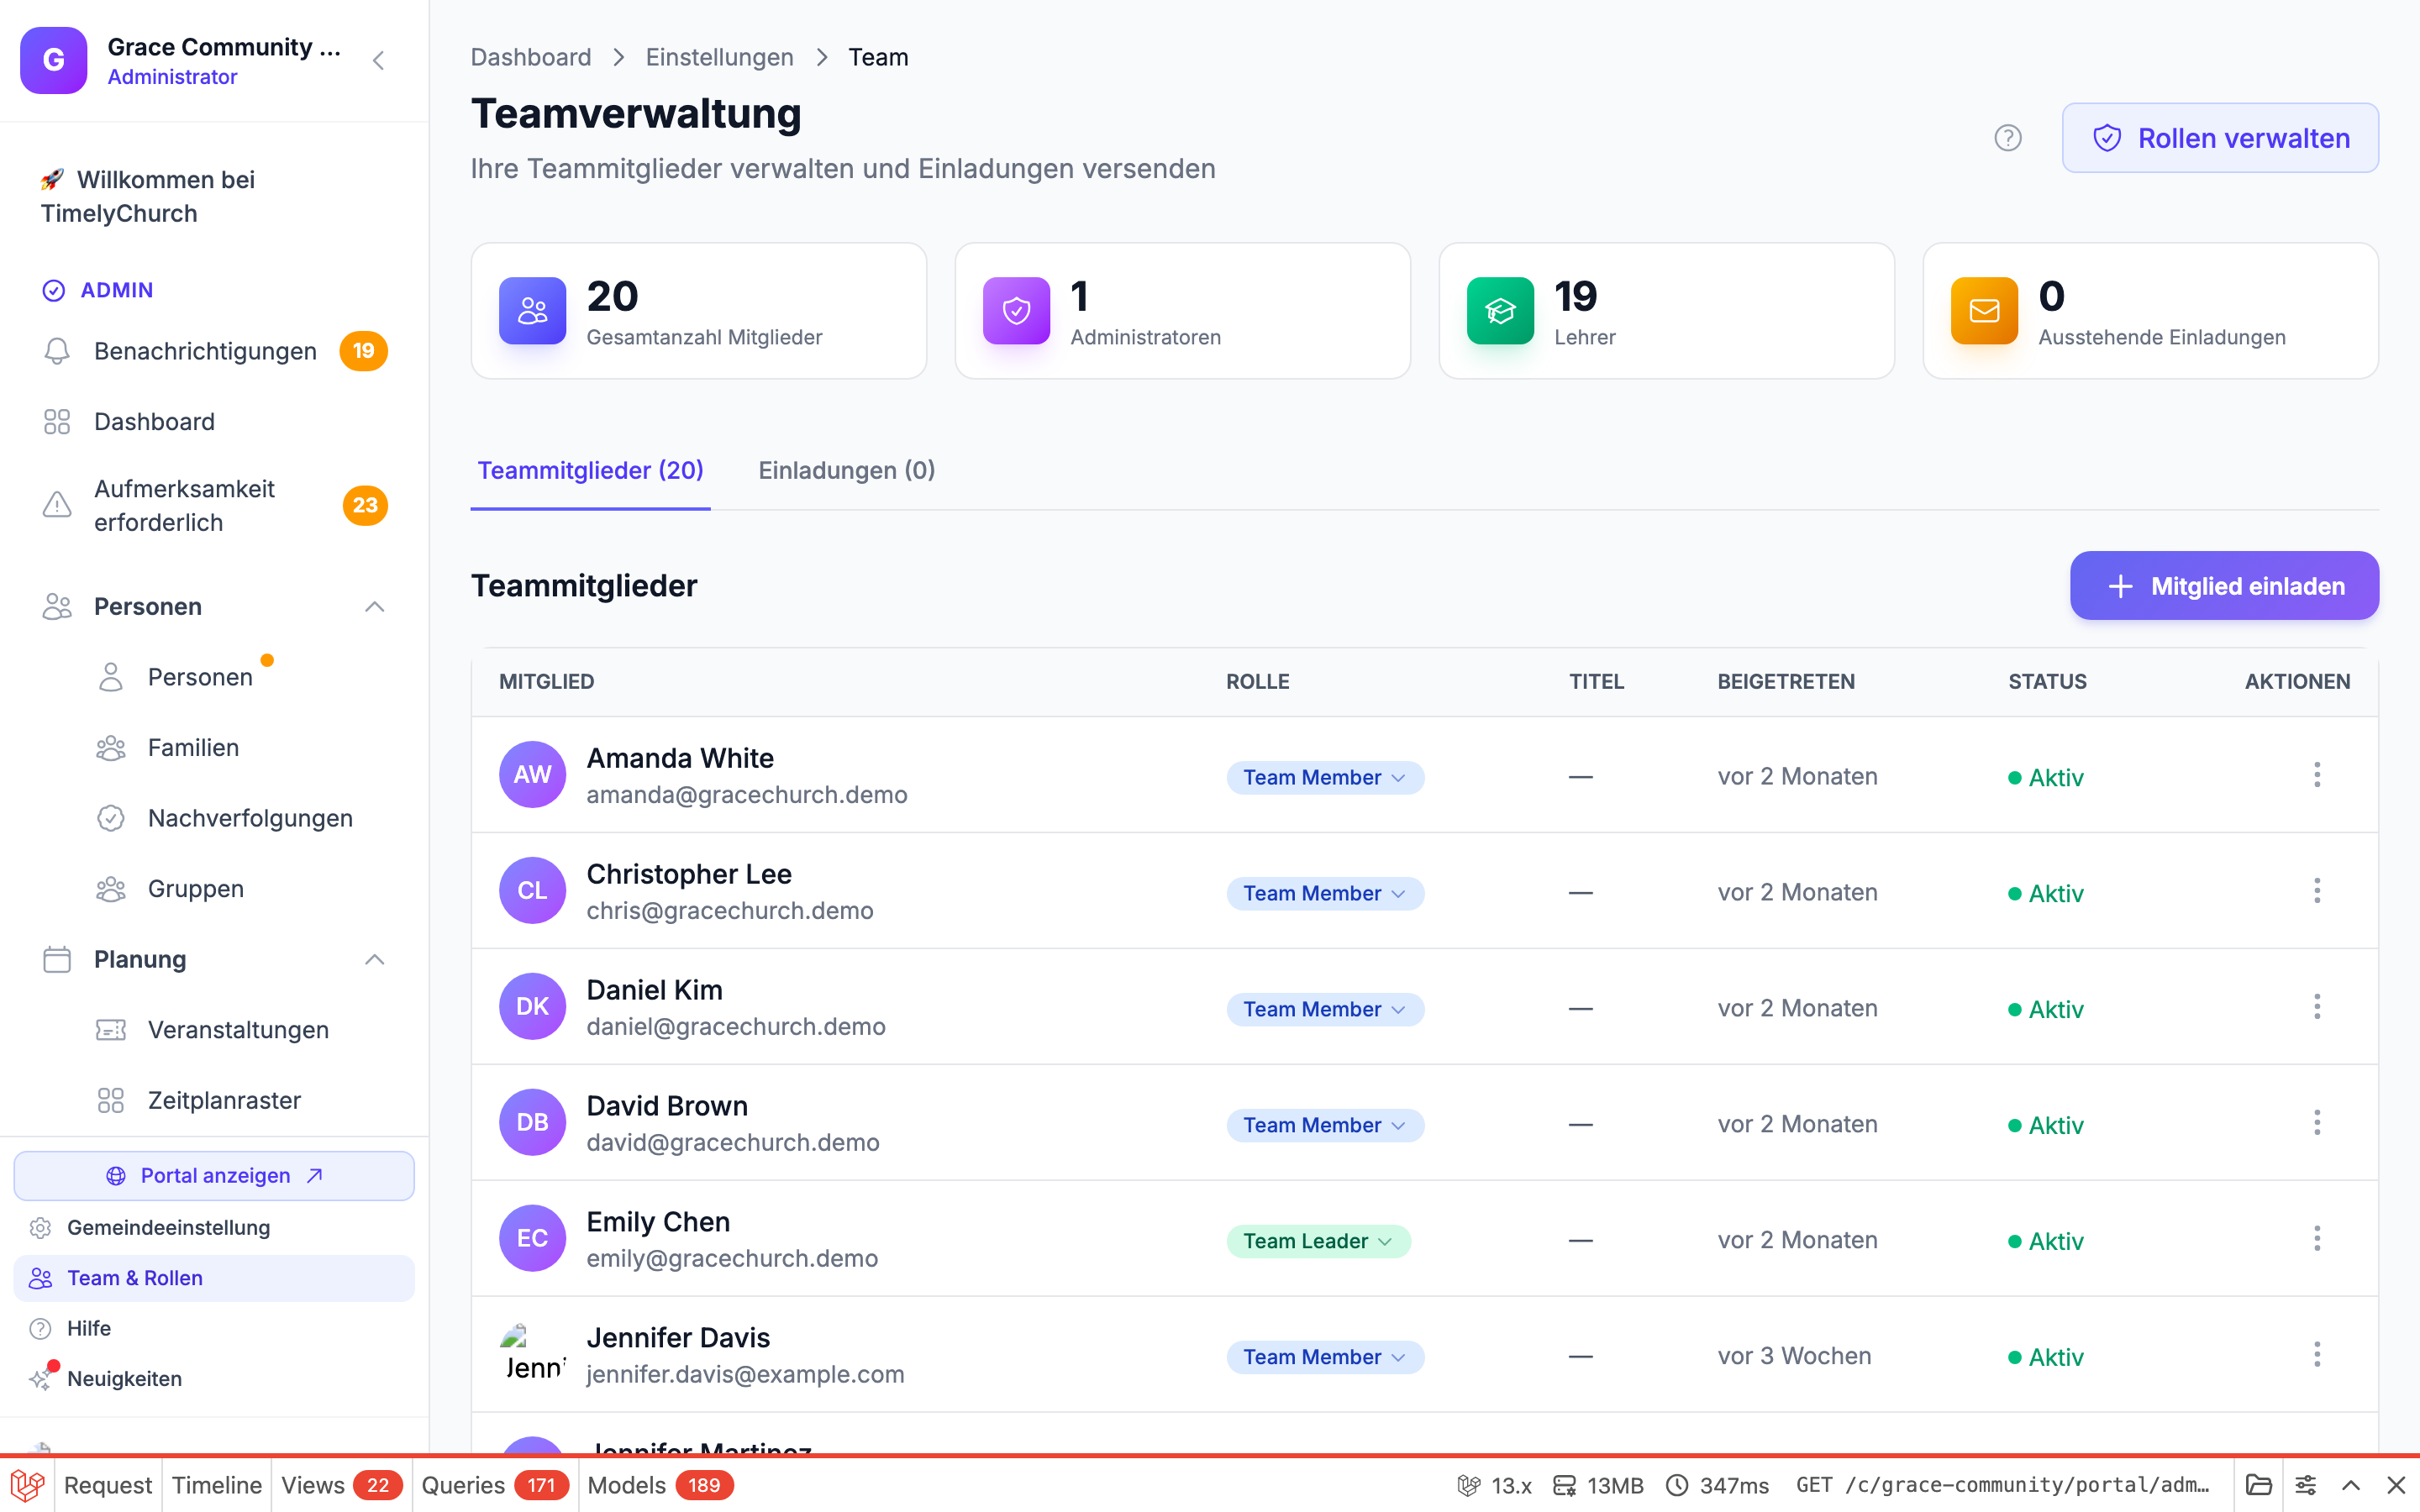This screenshot has width=2420, height=1512.
Task: Open Emily Chen's Team Leader role dropdown
Action: pos(1318,1241)
